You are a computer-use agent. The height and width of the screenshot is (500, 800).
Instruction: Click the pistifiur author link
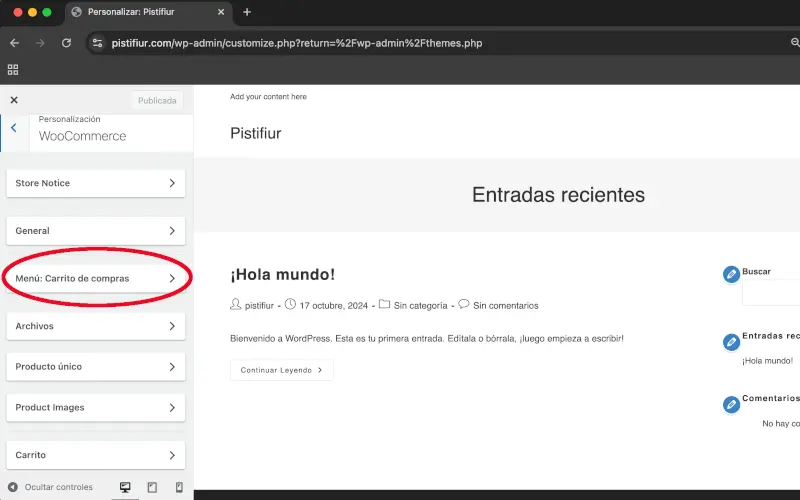point(259,306)
